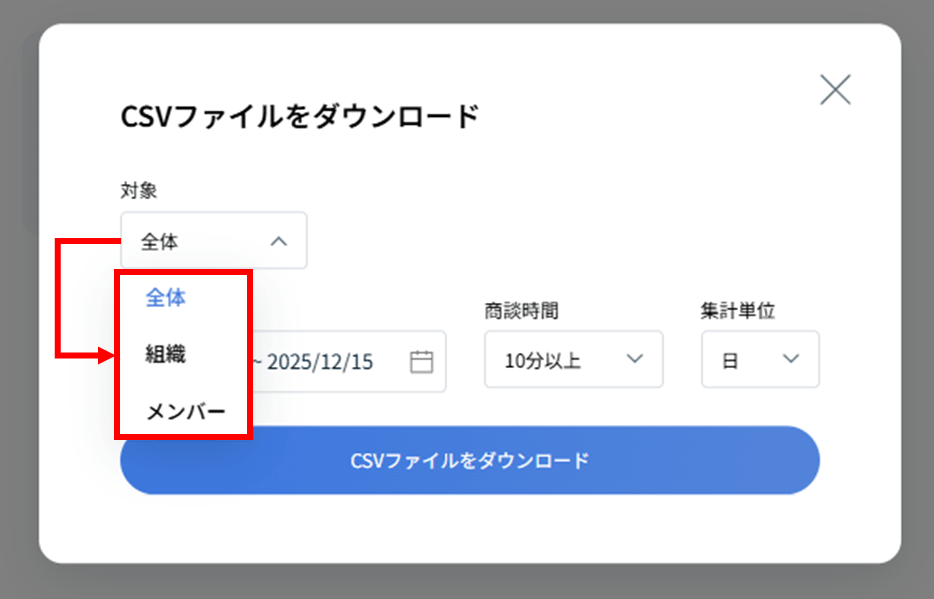
Task: Expand the 日 aggregation unit dropdown
Action: pos(759,360)
